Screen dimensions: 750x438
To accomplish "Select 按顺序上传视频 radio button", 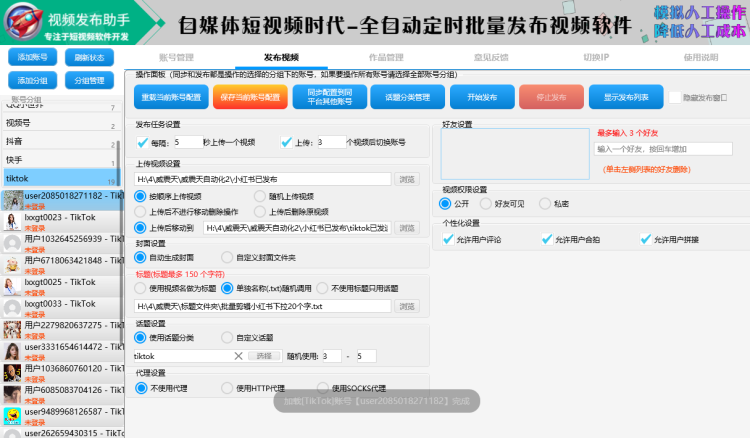I will 140,197.
